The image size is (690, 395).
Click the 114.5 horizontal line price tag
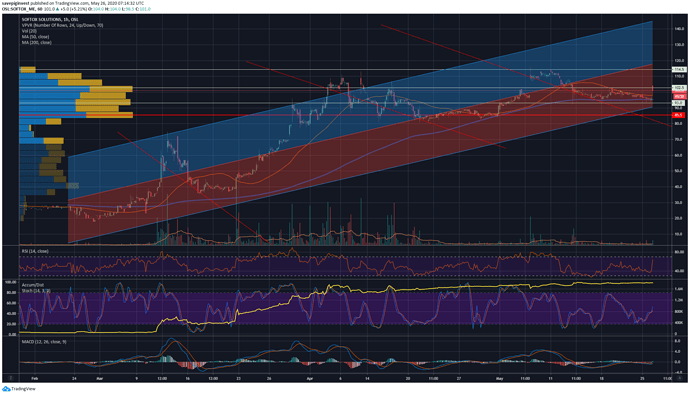[x=679, y=69]
